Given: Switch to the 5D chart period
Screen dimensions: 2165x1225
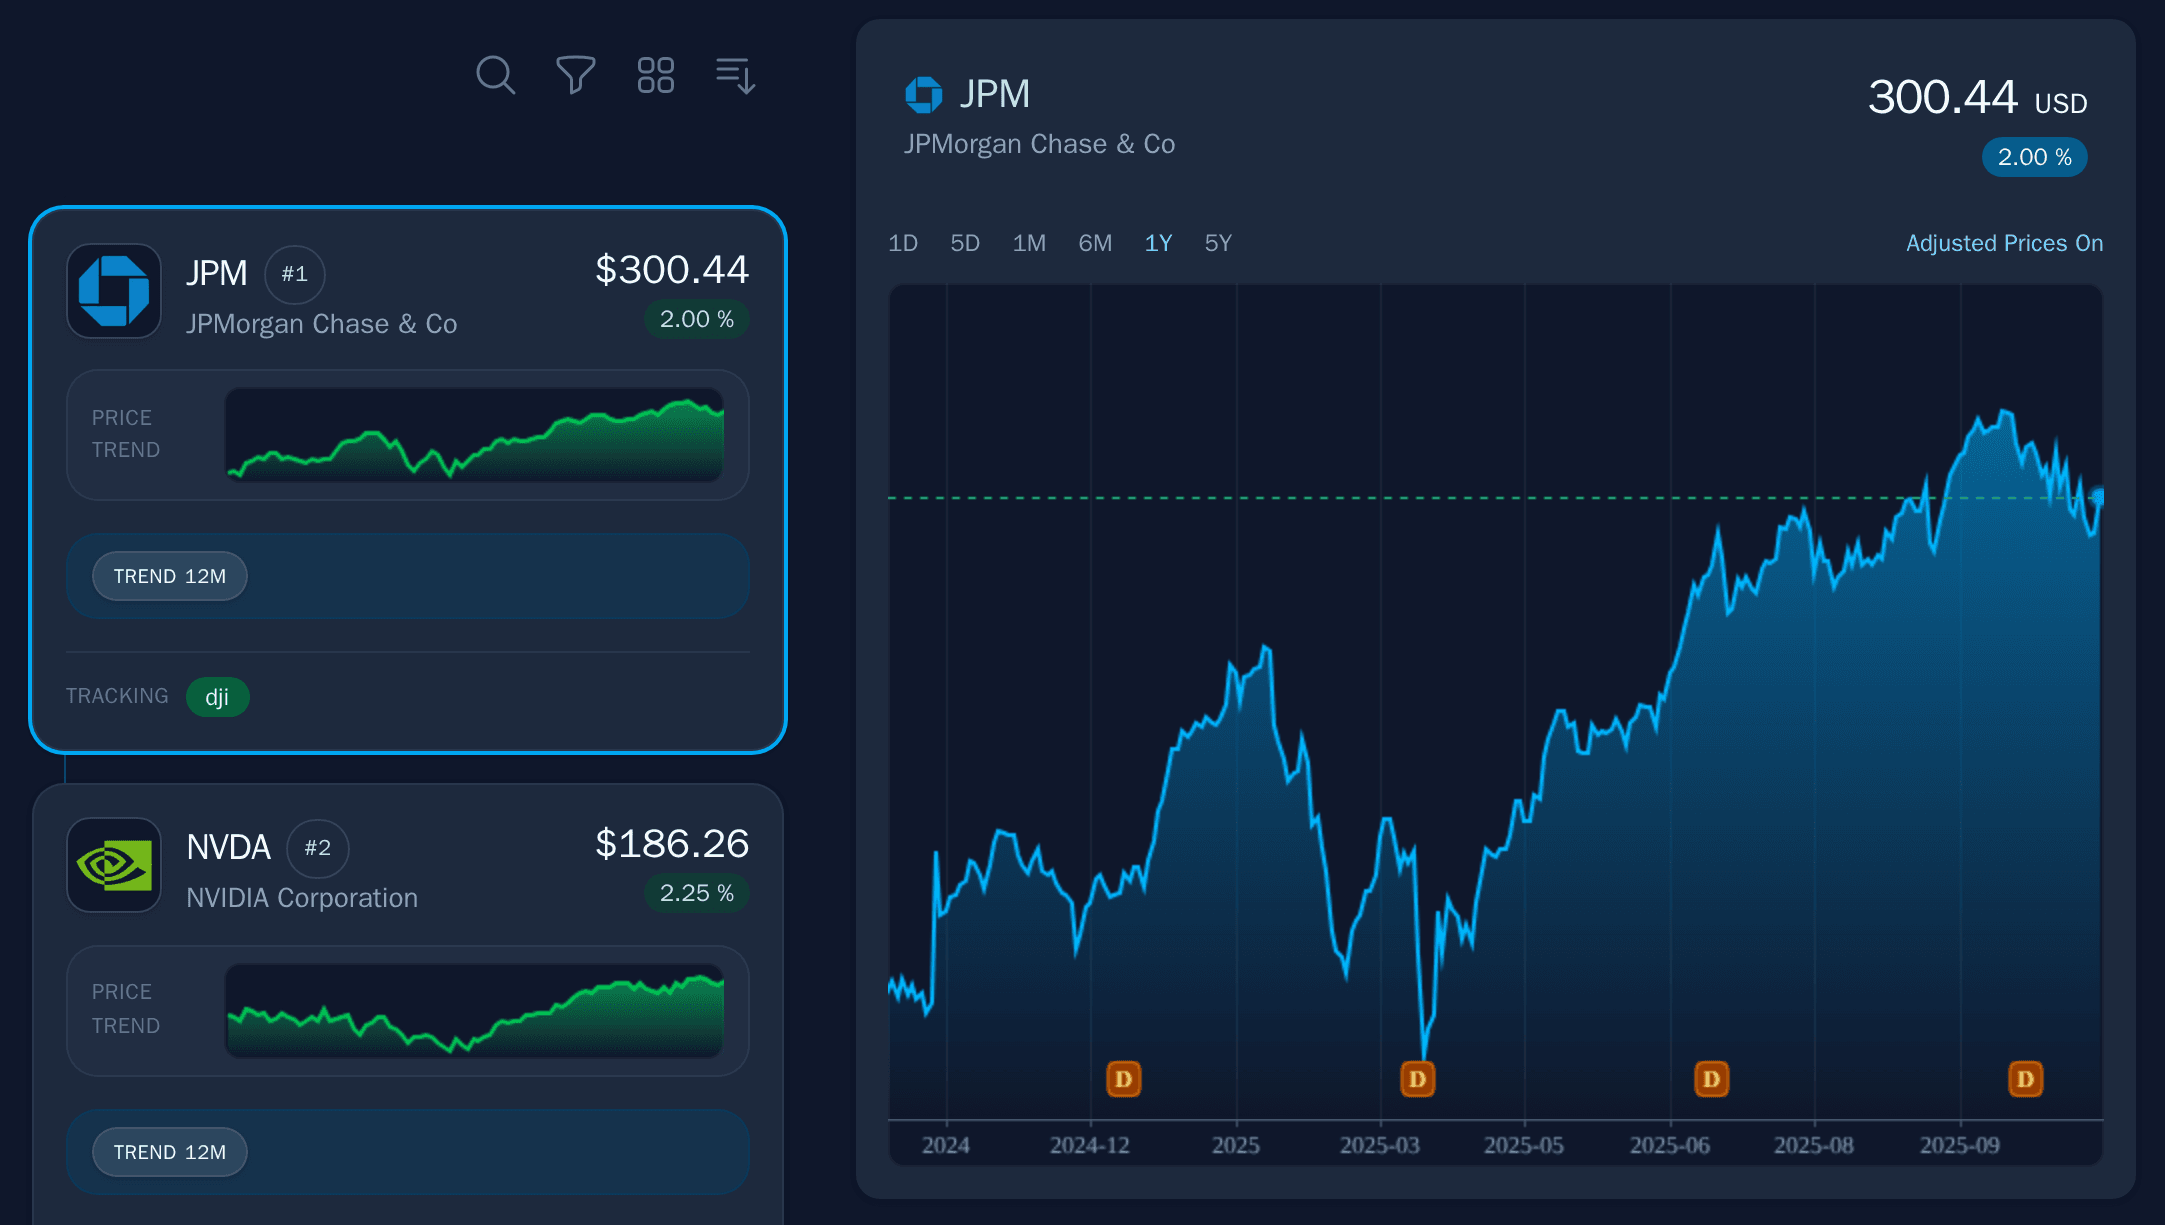Looking at the screenshot, I should pyautogui.click(x=964, y=242).
